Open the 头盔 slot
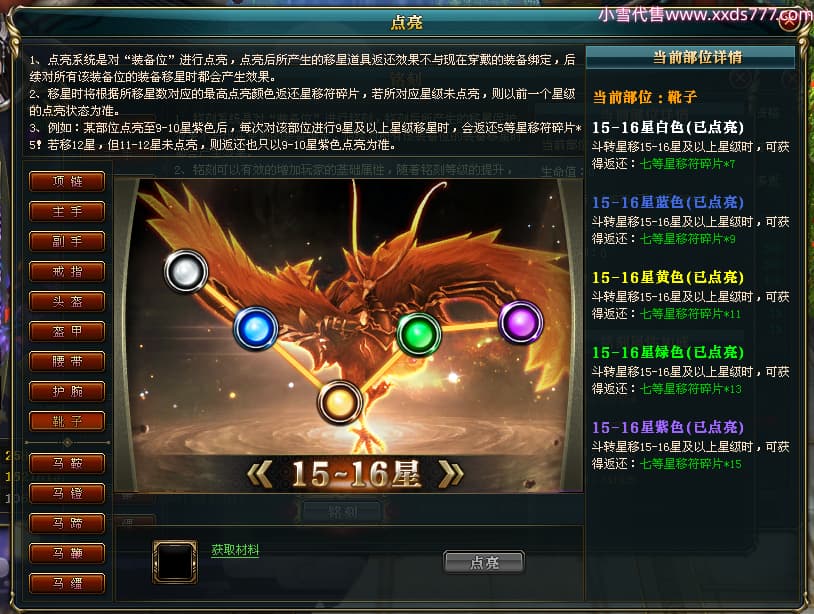The height and width of the screenshot is (614, 814). tap(67, 302)
